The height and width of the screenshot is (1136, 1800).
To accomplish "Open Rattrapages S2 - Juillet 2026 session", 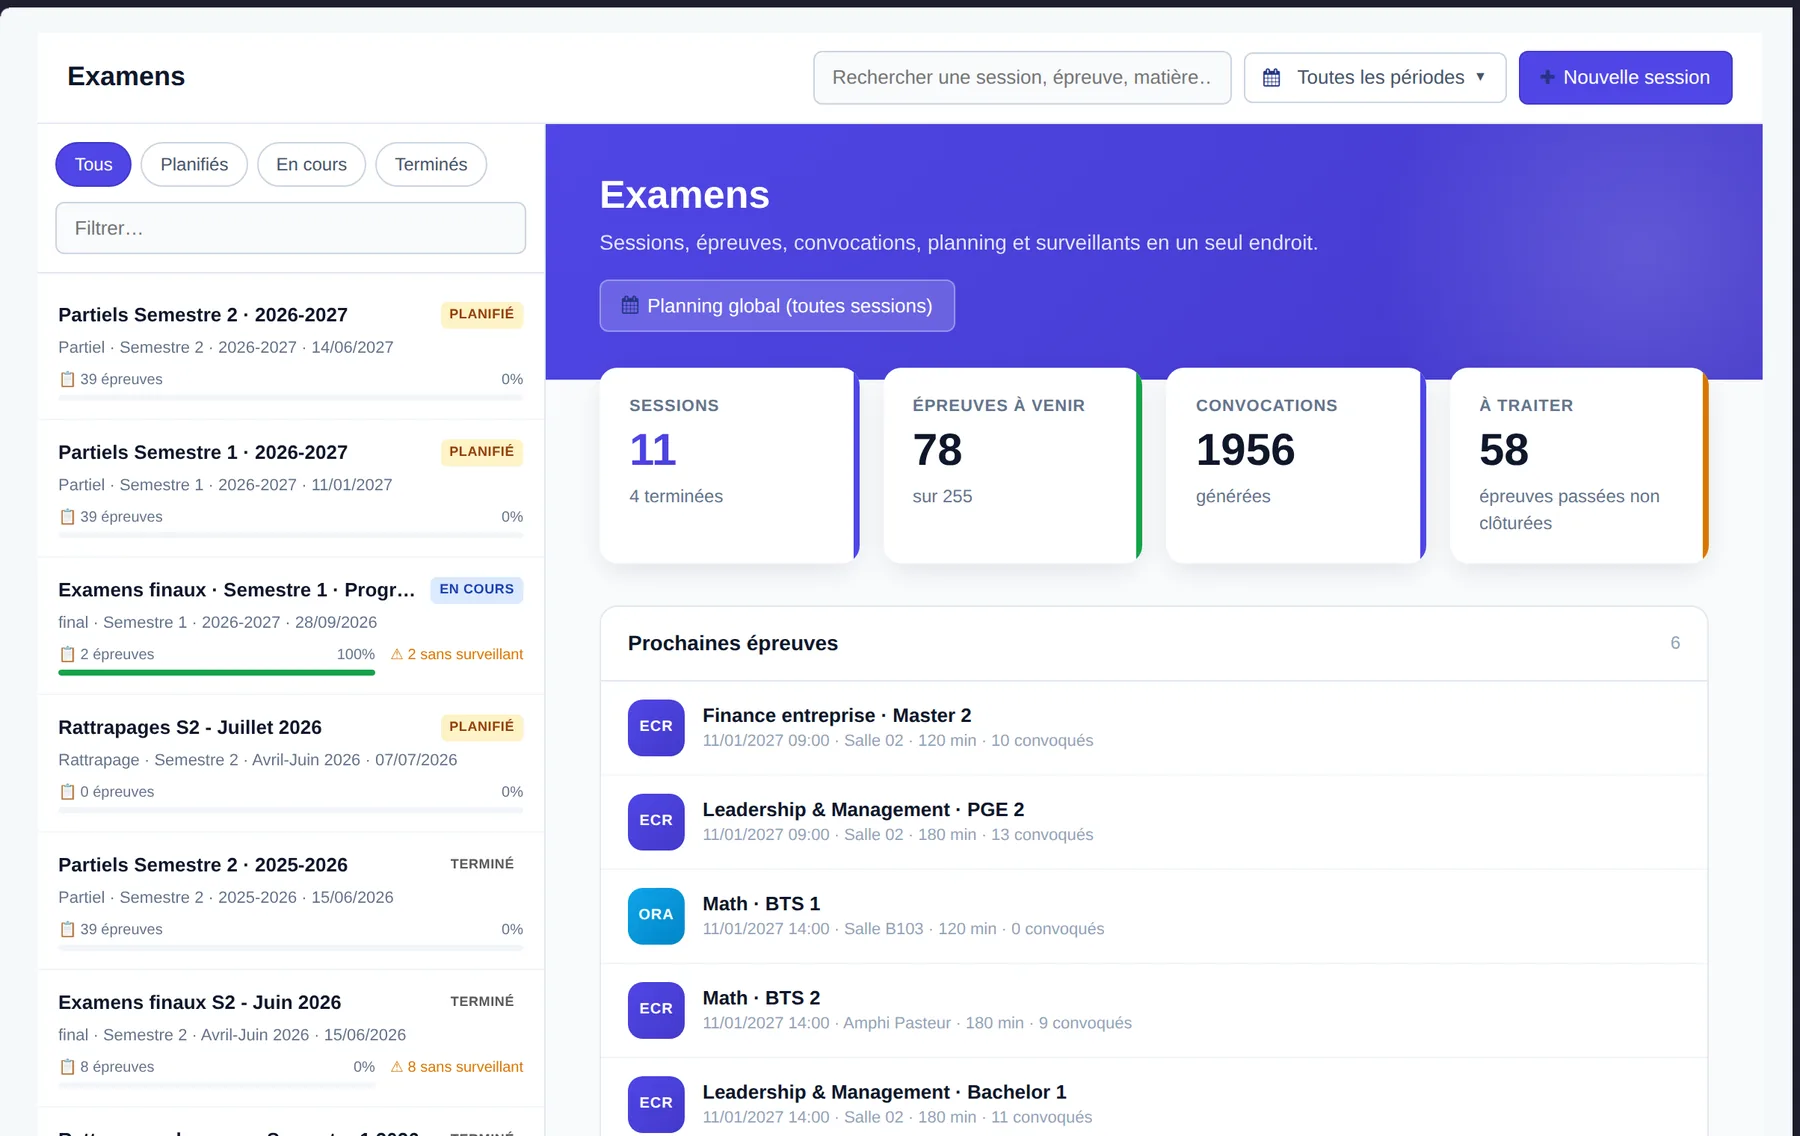I will 290,763.
